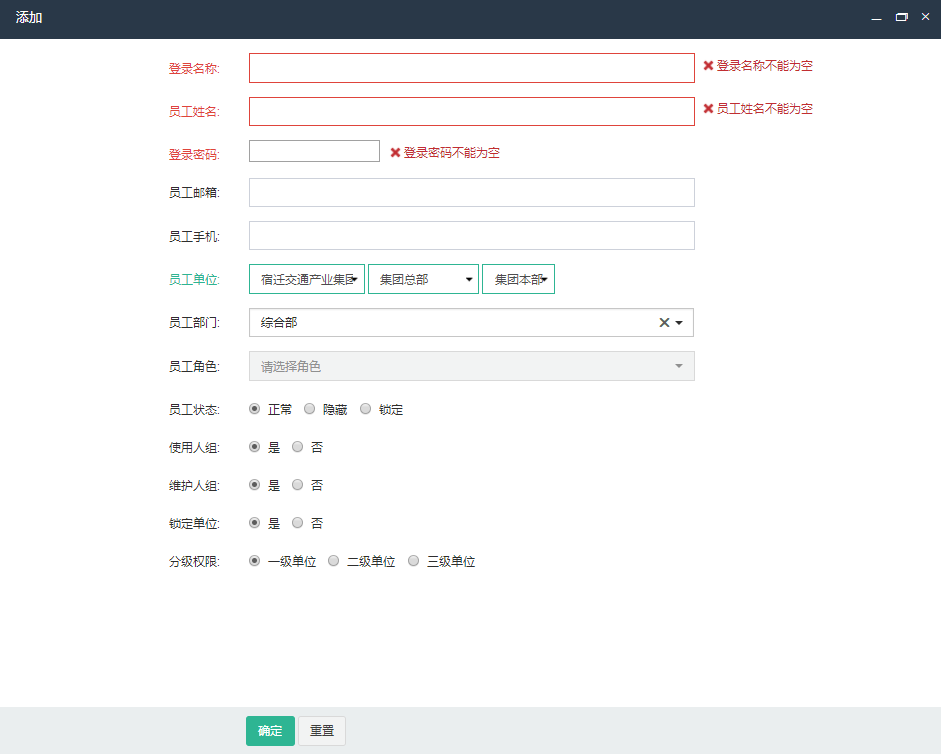
Task: Set 使用人组 to 否
Action: pos(298,447)
